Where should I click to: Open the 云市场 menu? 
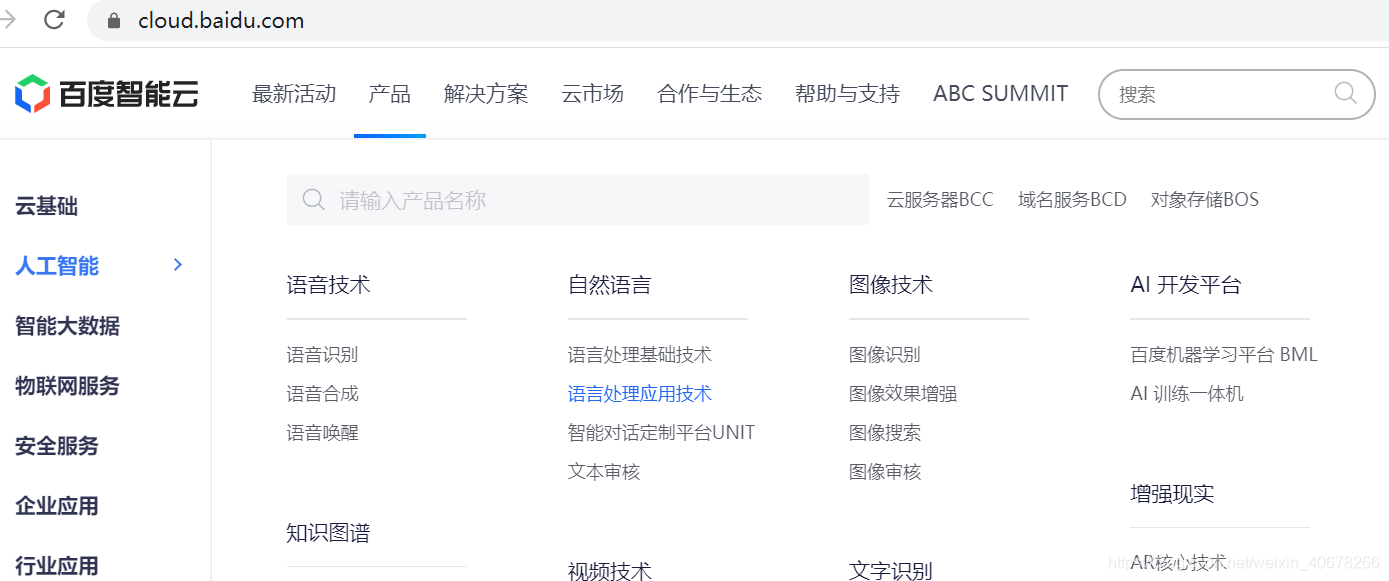pos(592,94)
